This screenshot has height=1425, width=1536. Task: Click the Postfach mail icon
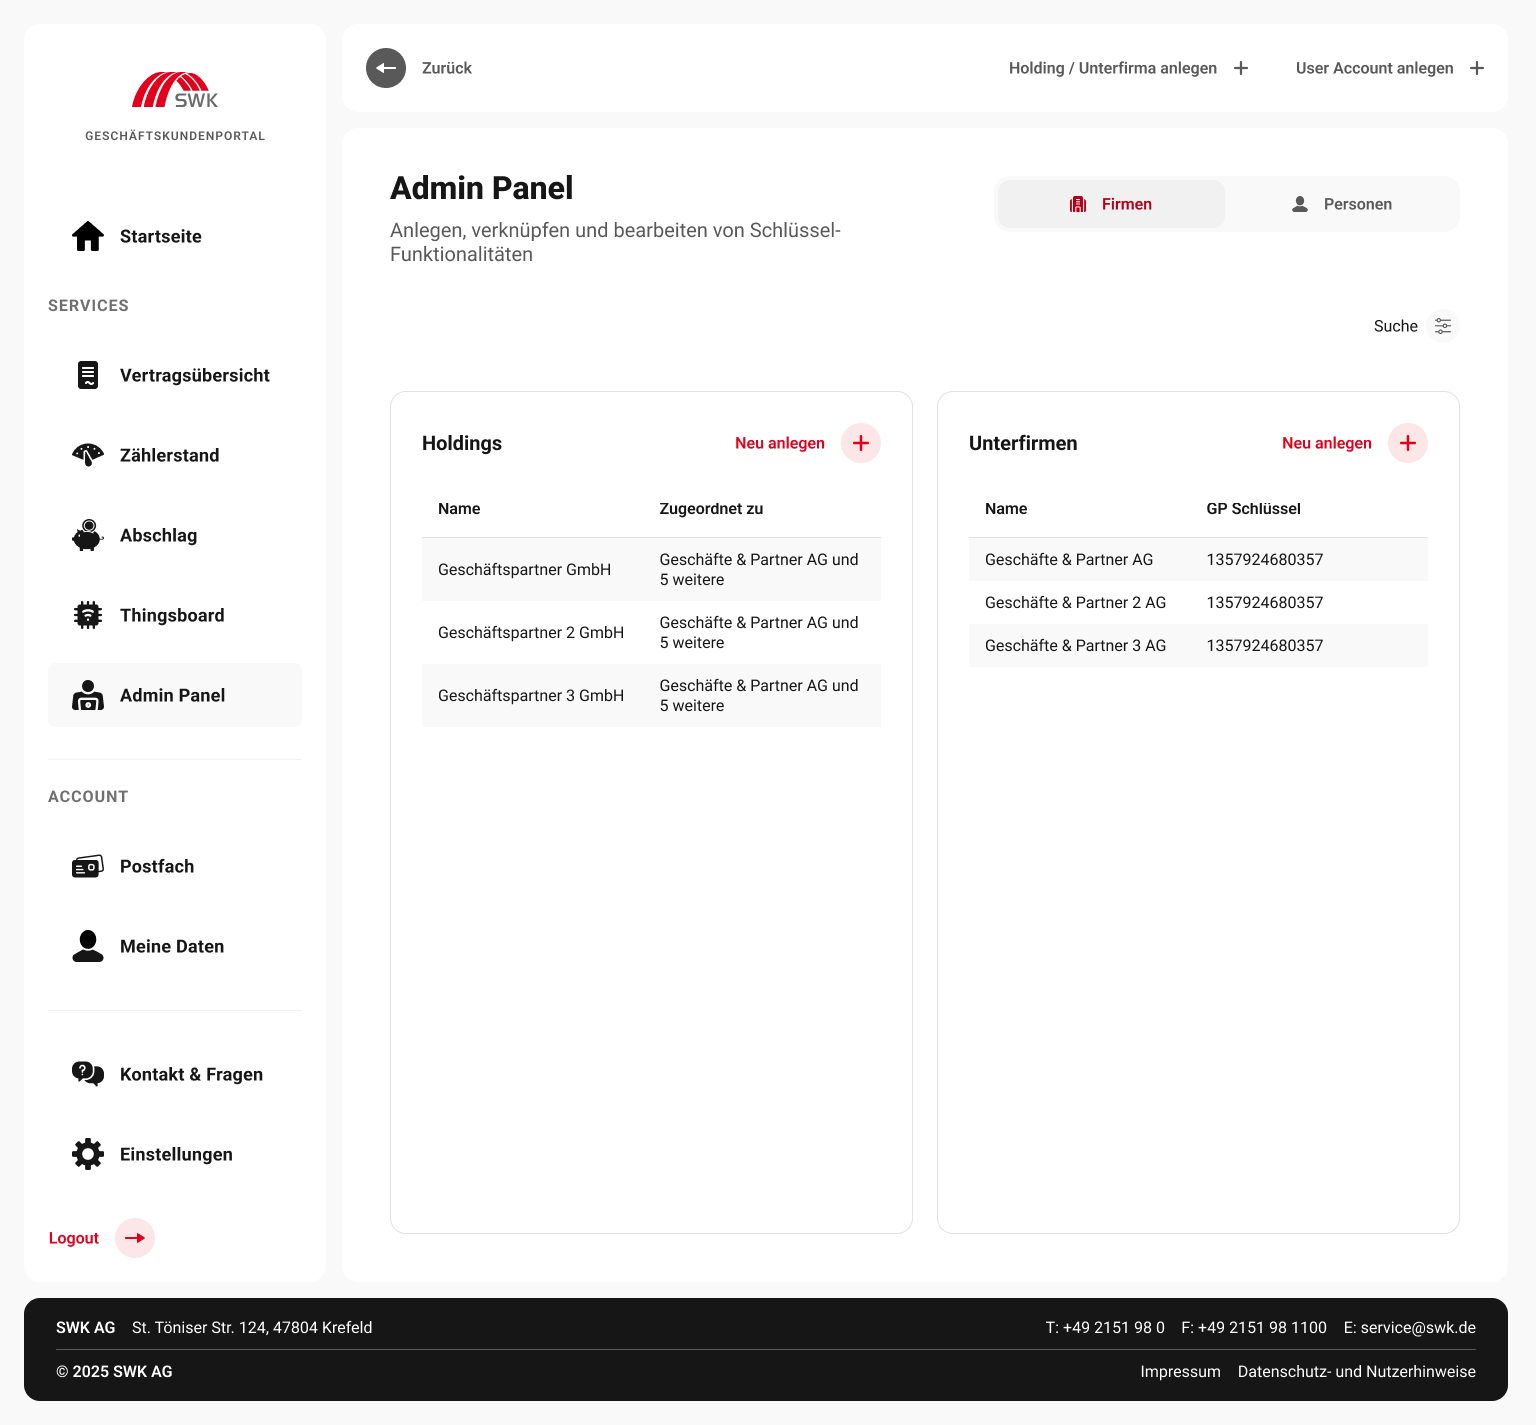coord(88,866)
